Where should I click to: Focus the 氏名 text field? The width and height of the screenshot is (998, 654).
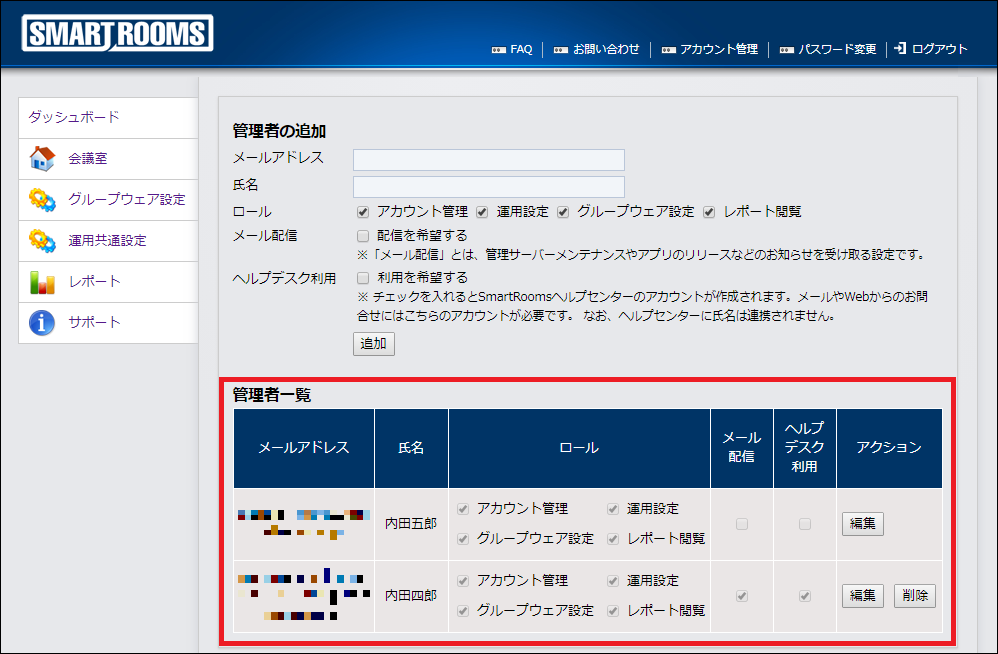tap(489, 187)
